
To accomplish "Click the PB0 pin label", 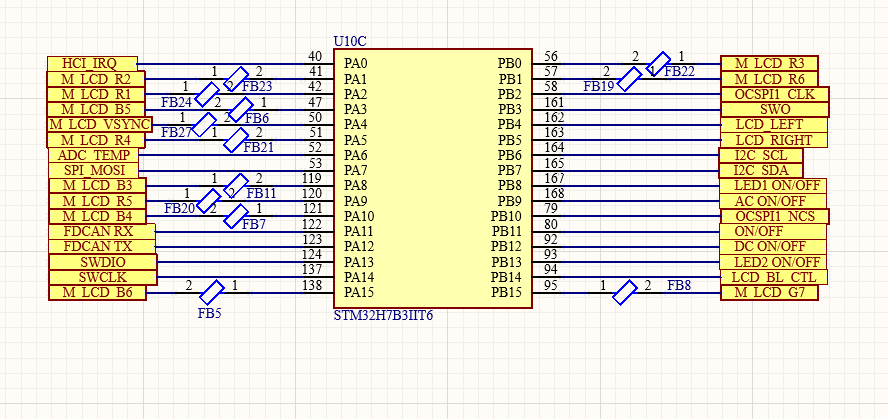I will click(510, 63).
